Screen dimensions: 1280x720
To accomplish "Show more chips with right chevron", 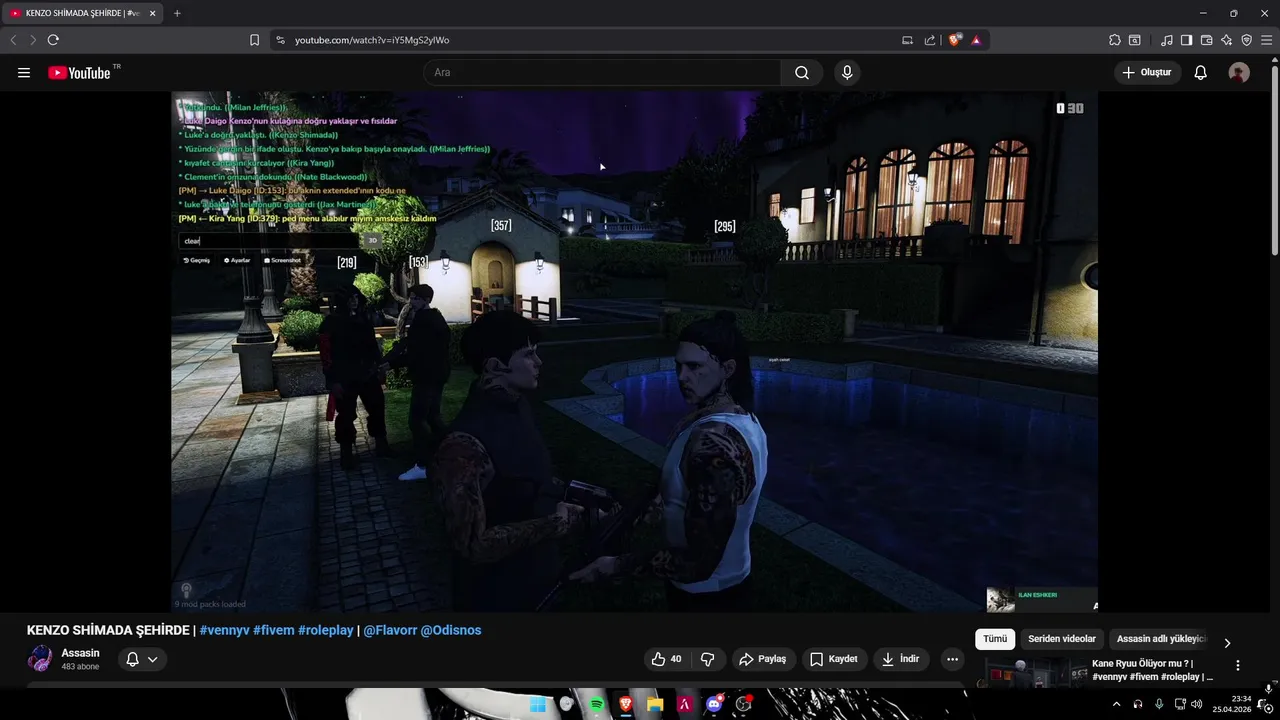I will tap(1227, 643).
